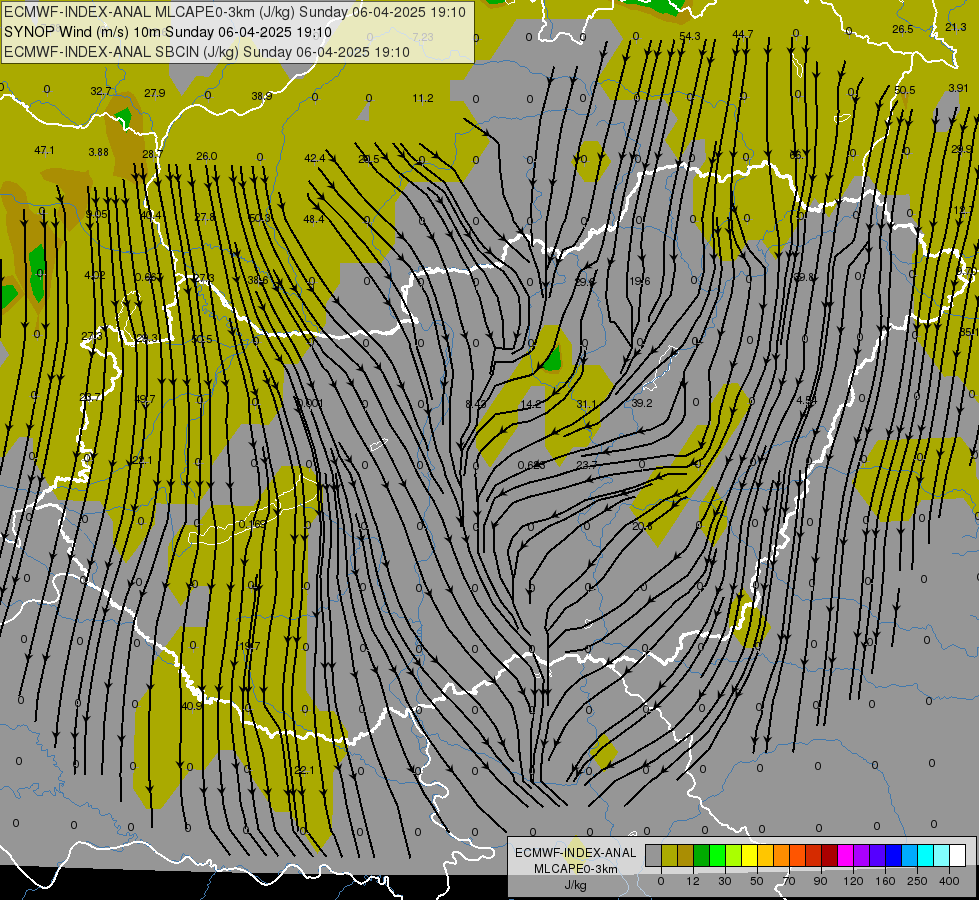This screenshot has height=900, width=979.
Task: Click the gray legend color swatch
Action: 654,855
